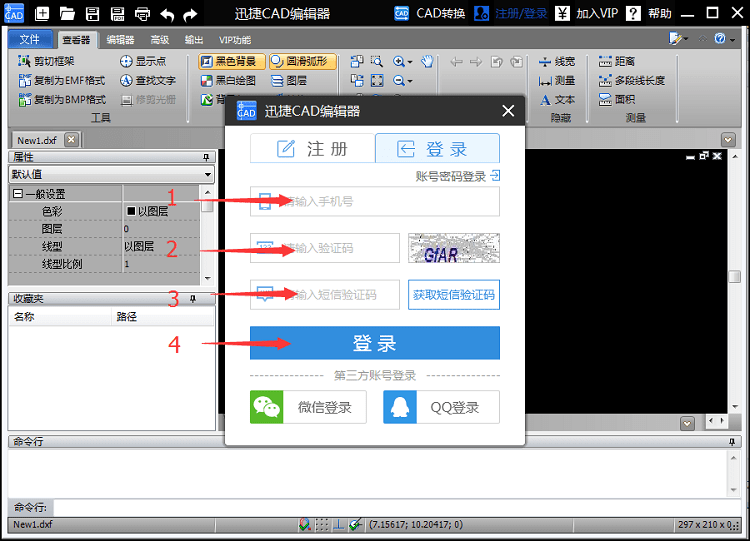Pin the 属性 properties panel
Screen dimensions: 750x541
pos(206,157)
